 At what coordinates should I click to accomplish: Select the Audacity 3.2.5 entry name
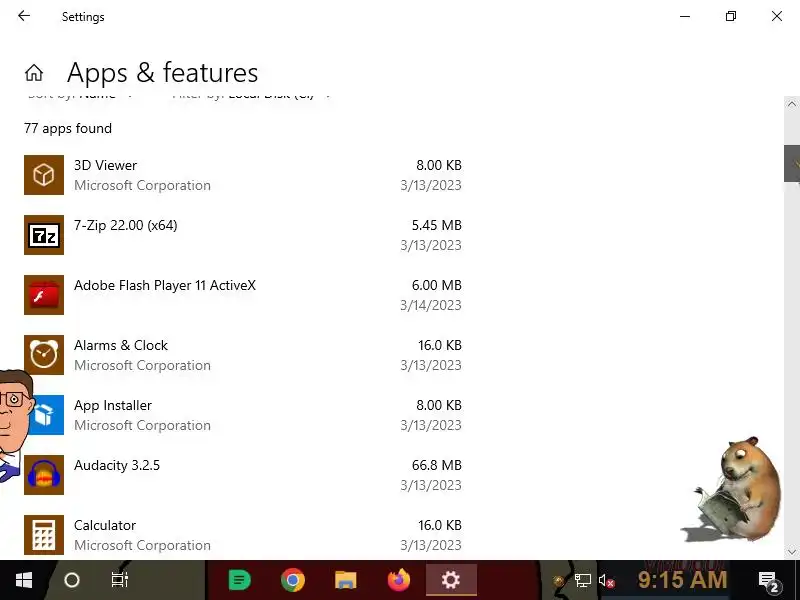pos(117,465)
